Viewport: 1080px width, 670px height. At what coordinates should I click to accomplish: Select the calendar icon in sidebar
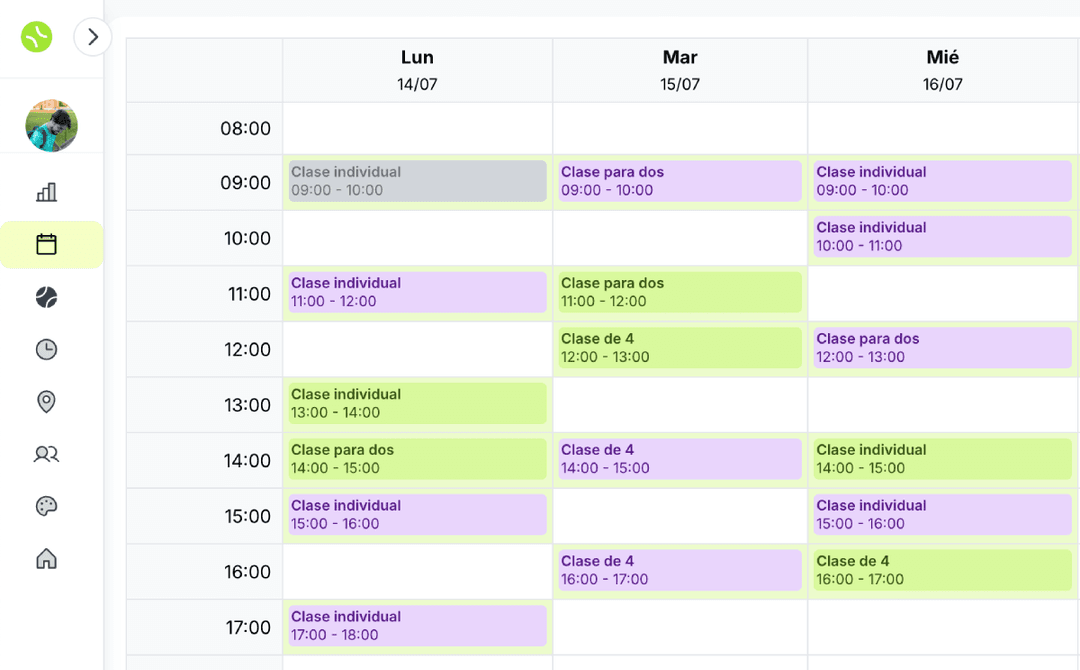46,244
